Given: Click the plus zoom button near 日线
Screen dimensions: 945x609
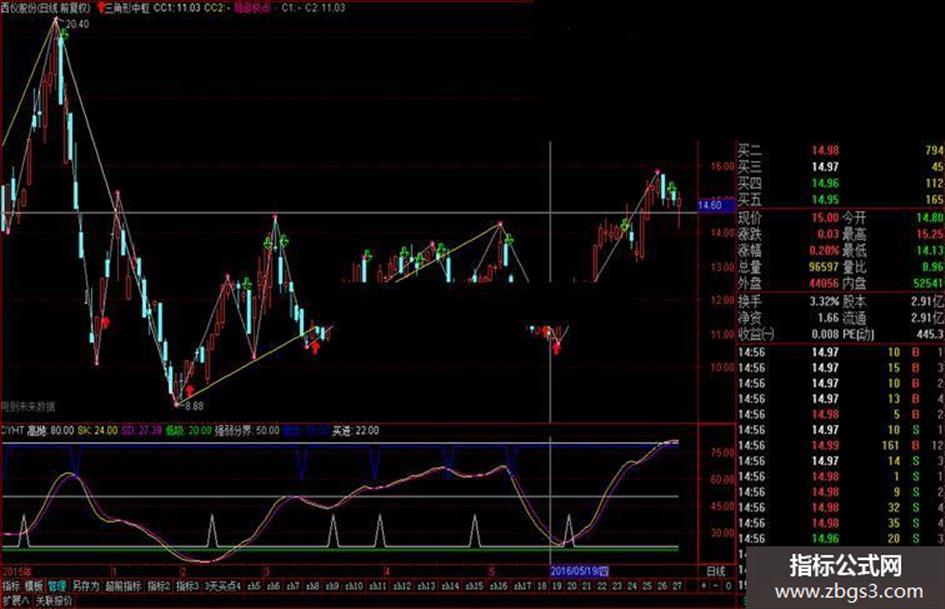Looking at the screenshot, I should click(703, 585).
